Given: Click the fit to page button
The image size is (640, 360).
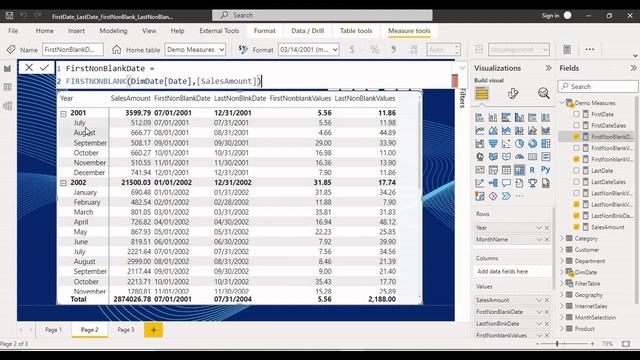Looking at the screenshot, I should click(626, 344).
